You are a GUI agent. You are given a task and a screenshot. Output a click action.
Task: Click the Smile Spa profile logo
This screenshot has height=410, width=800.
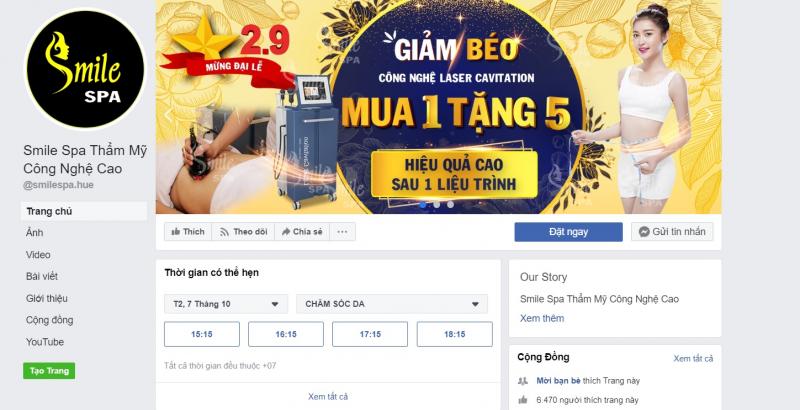tap(85, 69)
